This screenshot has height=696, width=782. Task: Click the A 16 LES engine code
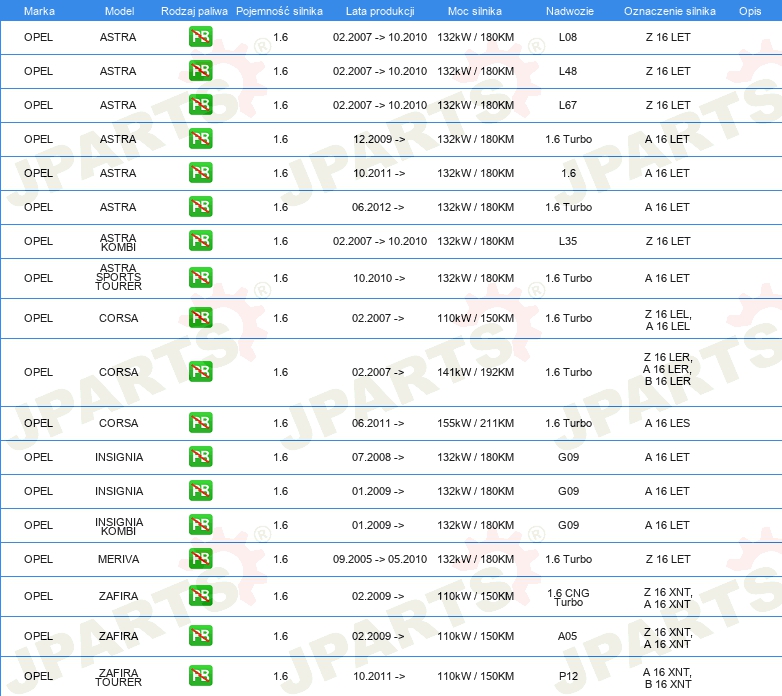click(x=667, y=423)
